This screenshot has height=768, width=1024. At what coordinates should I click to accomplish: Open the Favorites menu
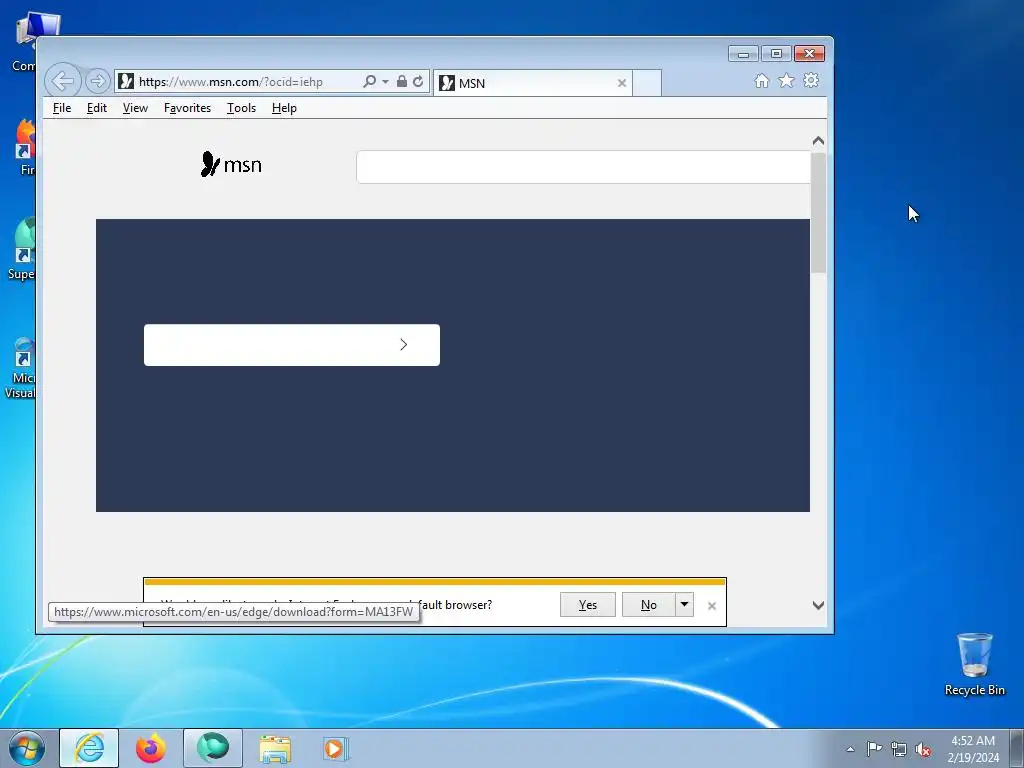pyautogui.click(x=187, y=108)
